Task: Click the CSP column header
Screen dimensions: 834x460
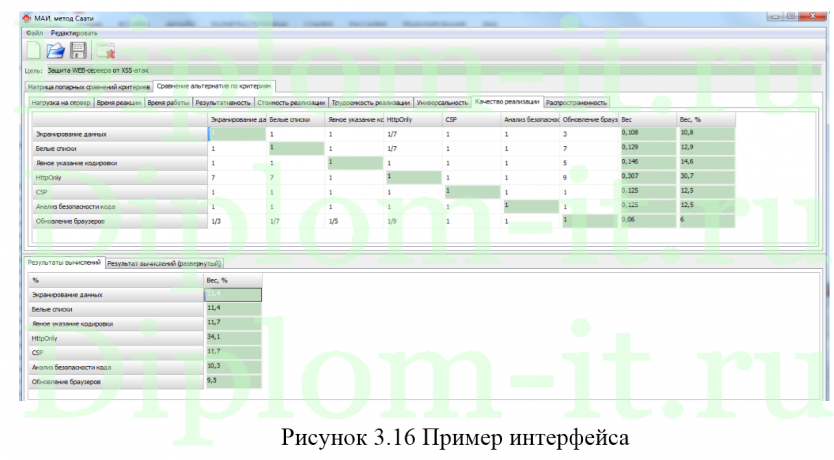Action: click(x=471, y=120)
